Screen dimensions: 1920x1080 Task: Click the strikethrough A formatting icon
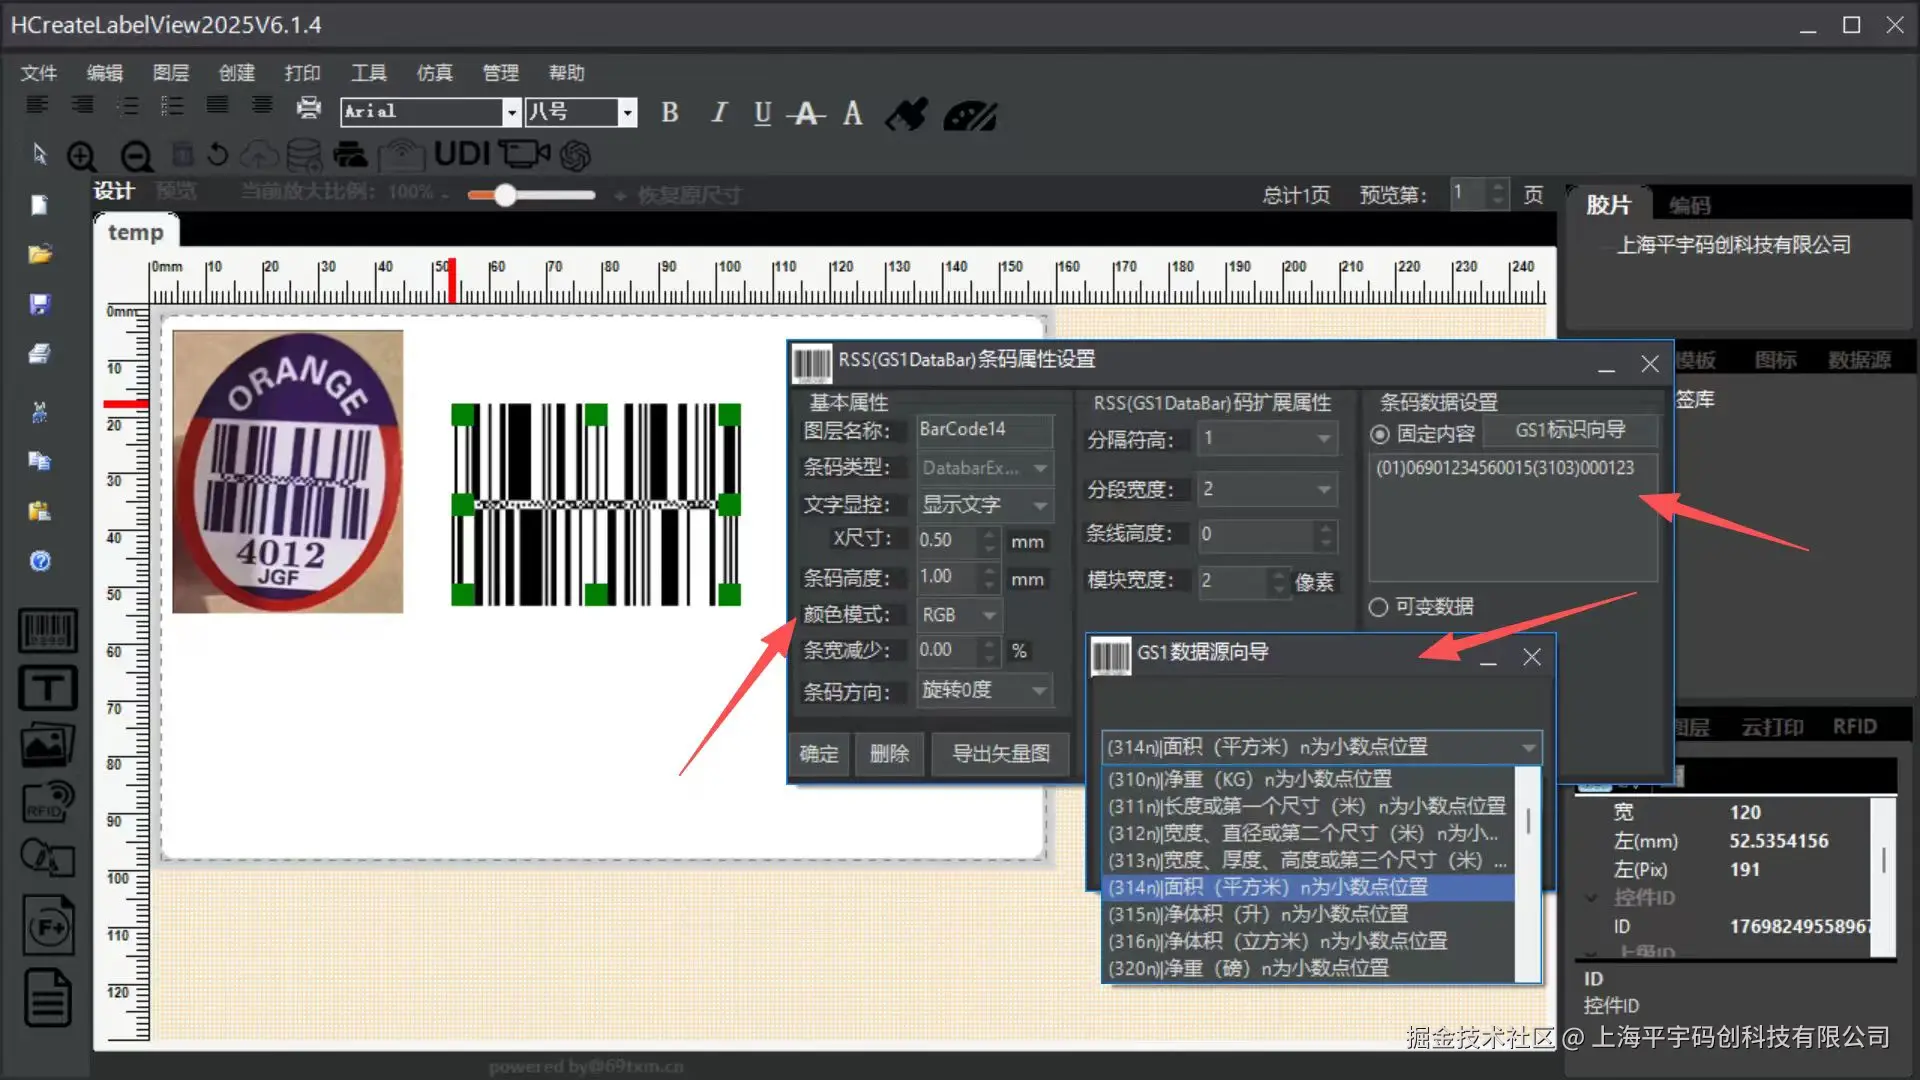coord(806,114)
